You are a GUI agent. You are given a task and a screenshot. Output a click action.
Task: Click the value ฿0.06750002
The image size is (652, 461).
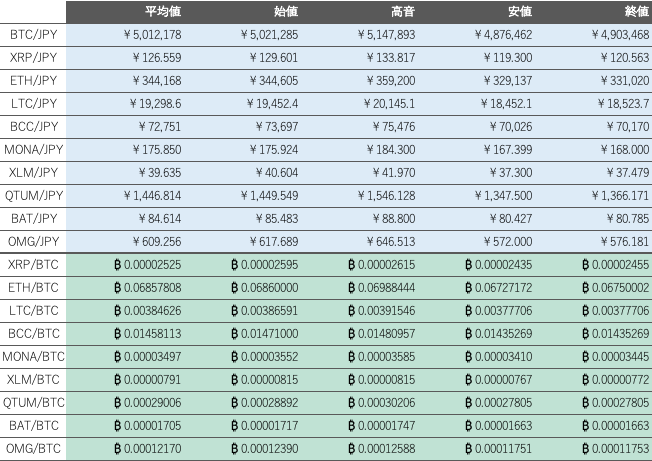[x=615, y=287]
